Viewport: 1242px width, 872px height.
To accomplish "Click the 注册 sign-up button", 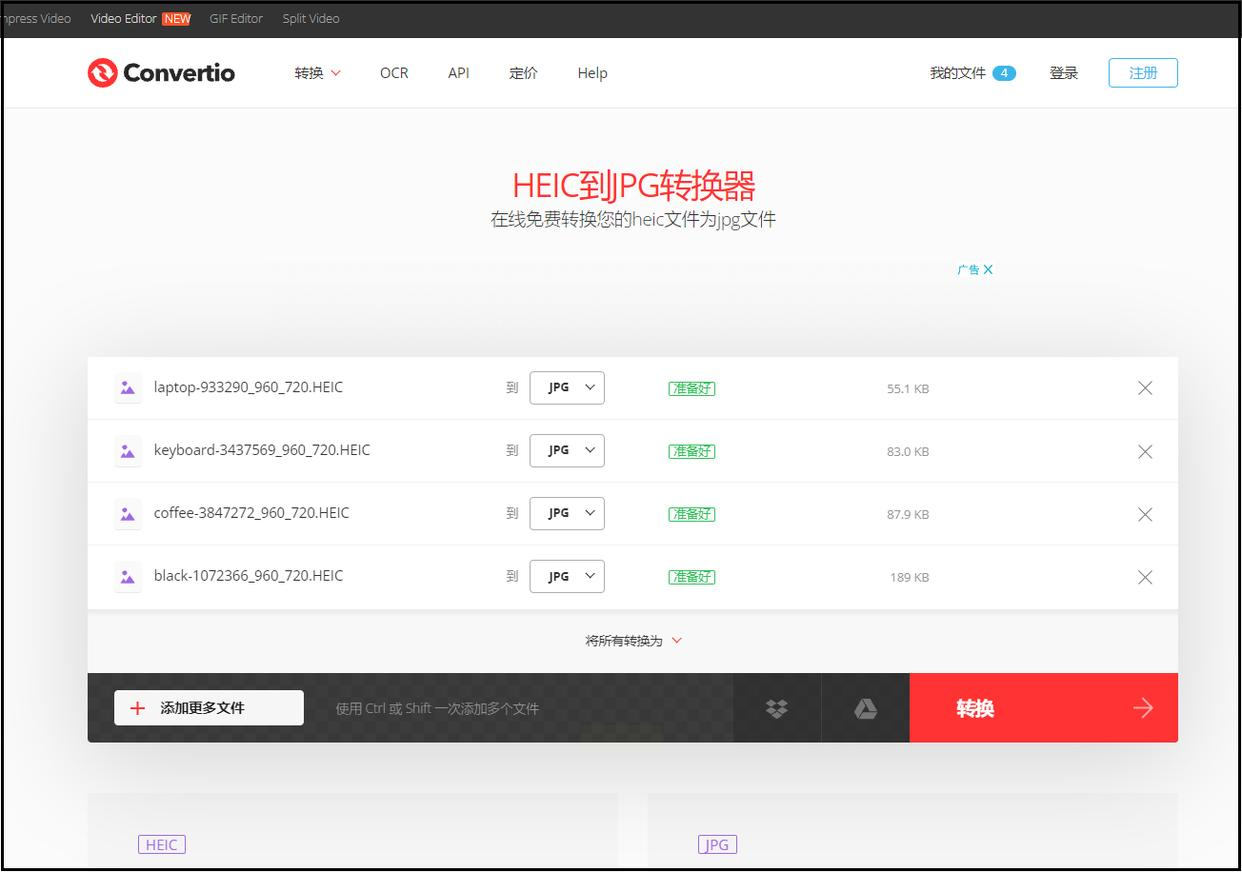I will 1143,73.
